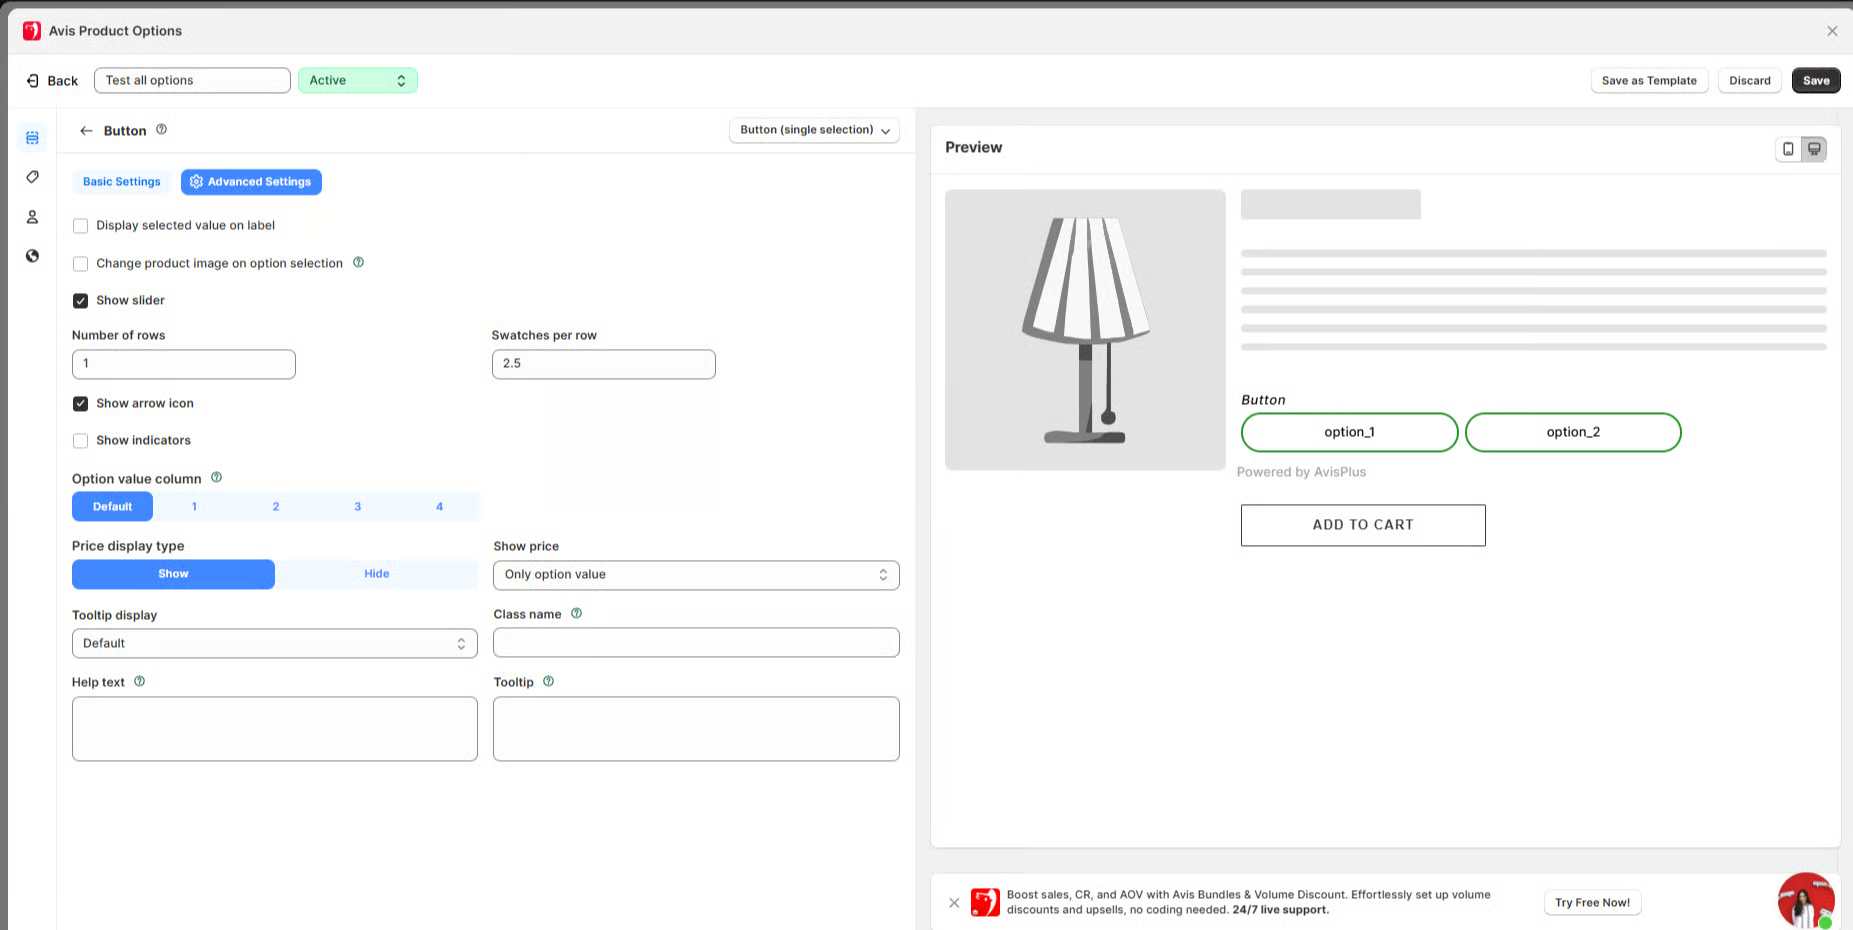Click the back arrow beside Button heading

click(x=86, y=131)
